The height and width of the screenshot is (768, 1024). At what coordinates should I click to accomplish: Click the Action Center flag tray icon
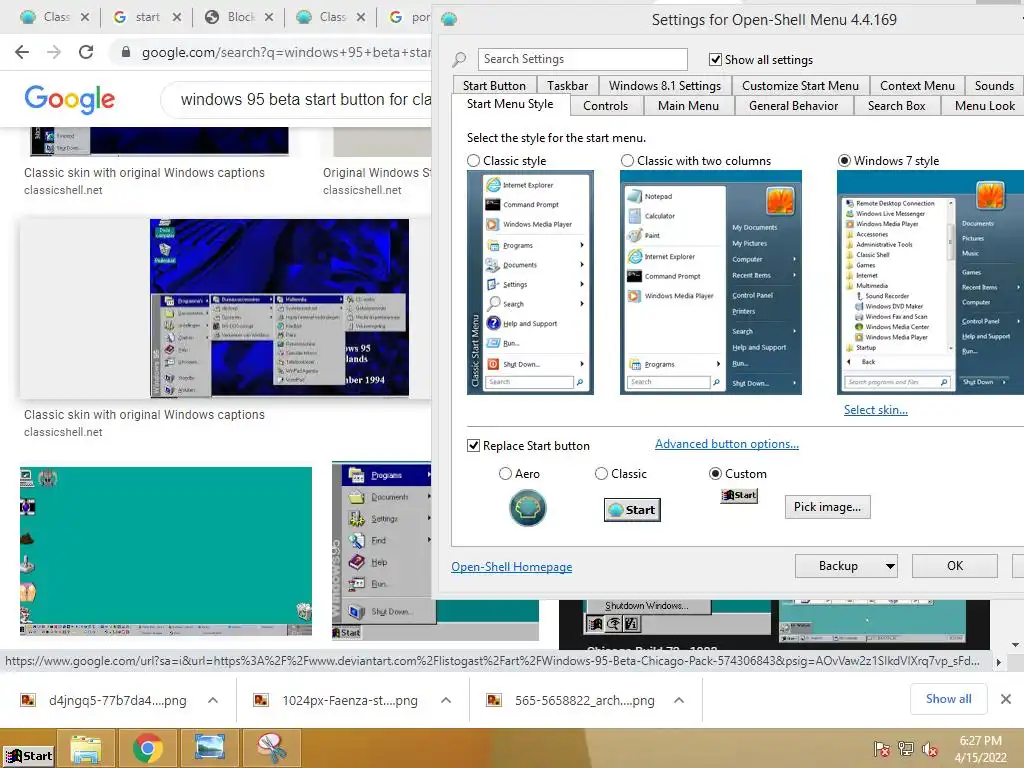(x=881, y=749)
